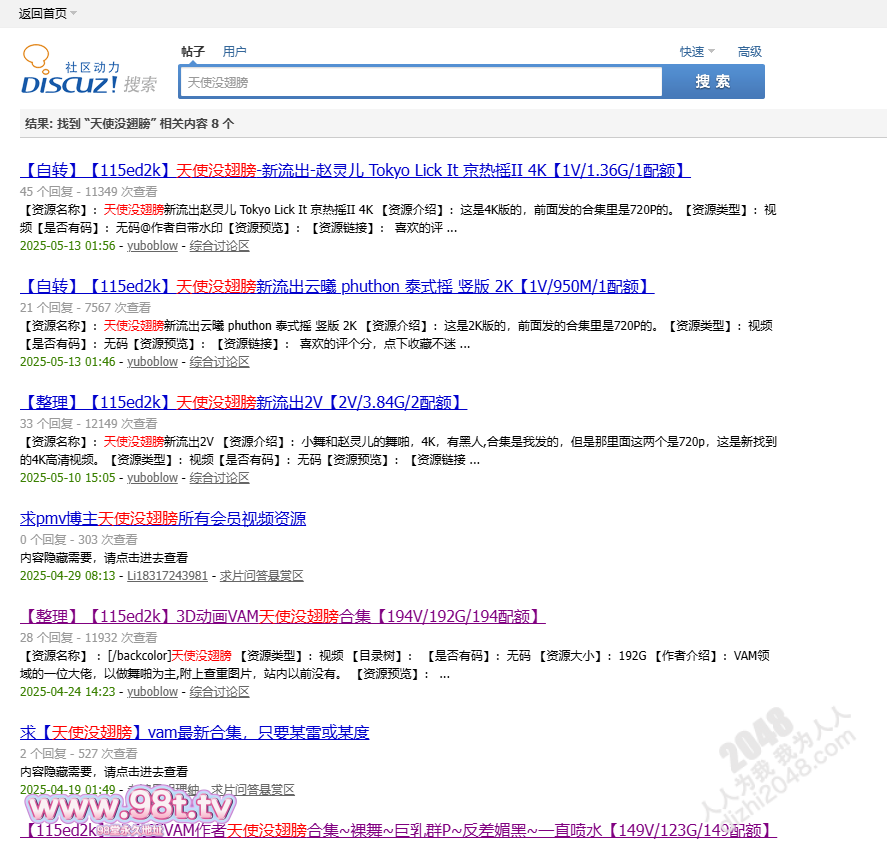Go to 综合讨论区 from the 04-24 14:23 post
Screen dimensions: 887x845
219,692
